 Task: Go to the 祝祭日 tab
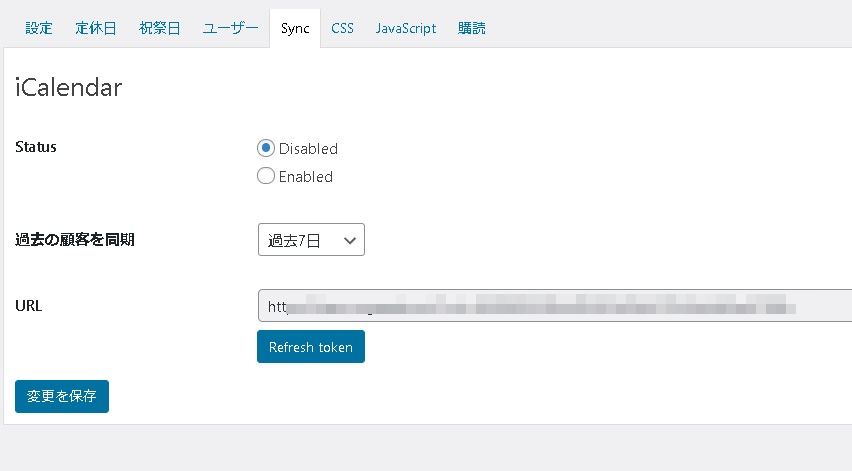tap(160, 28)
